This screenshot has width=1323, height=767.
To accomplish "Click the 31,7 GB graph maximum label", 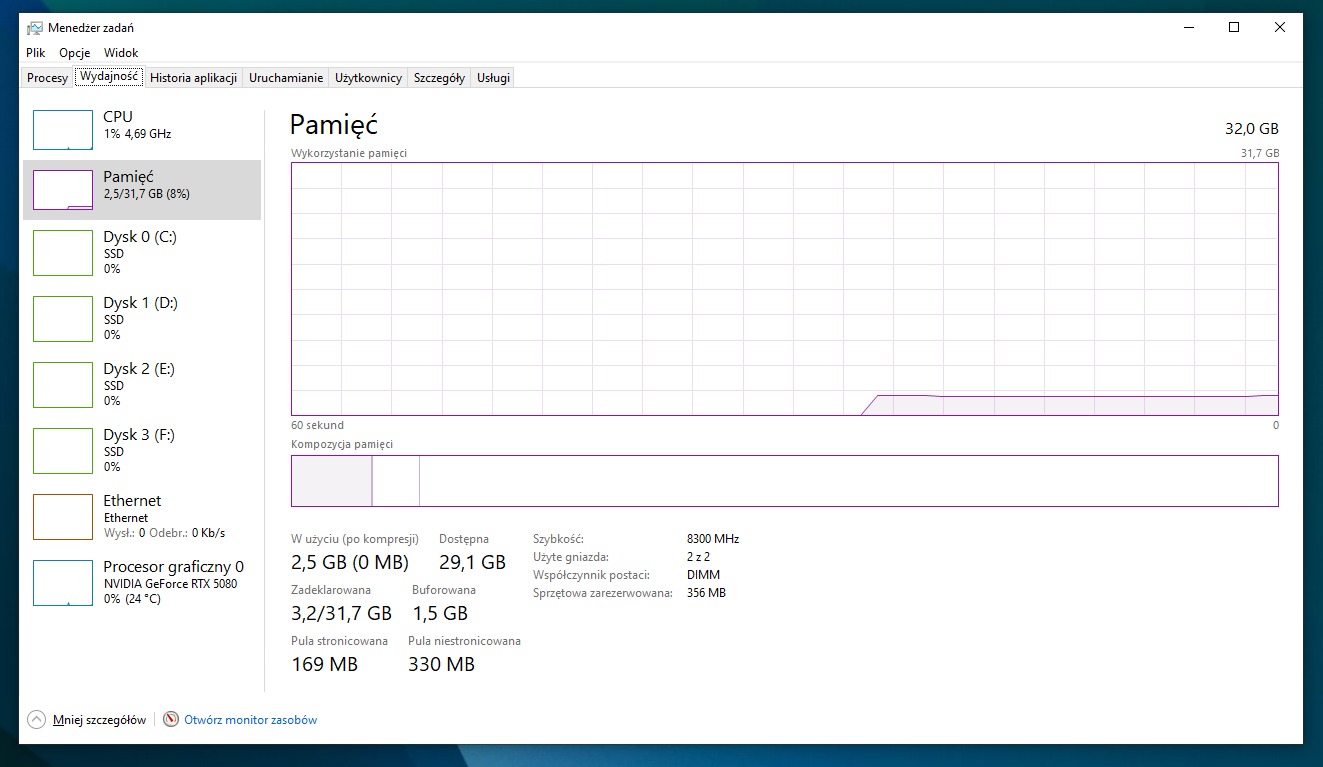I will click(1260, 153).
